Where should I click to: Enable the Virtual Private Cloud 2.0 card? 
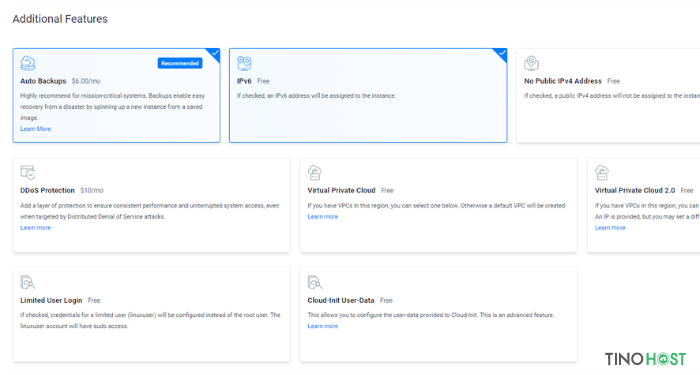coord(644,205)
